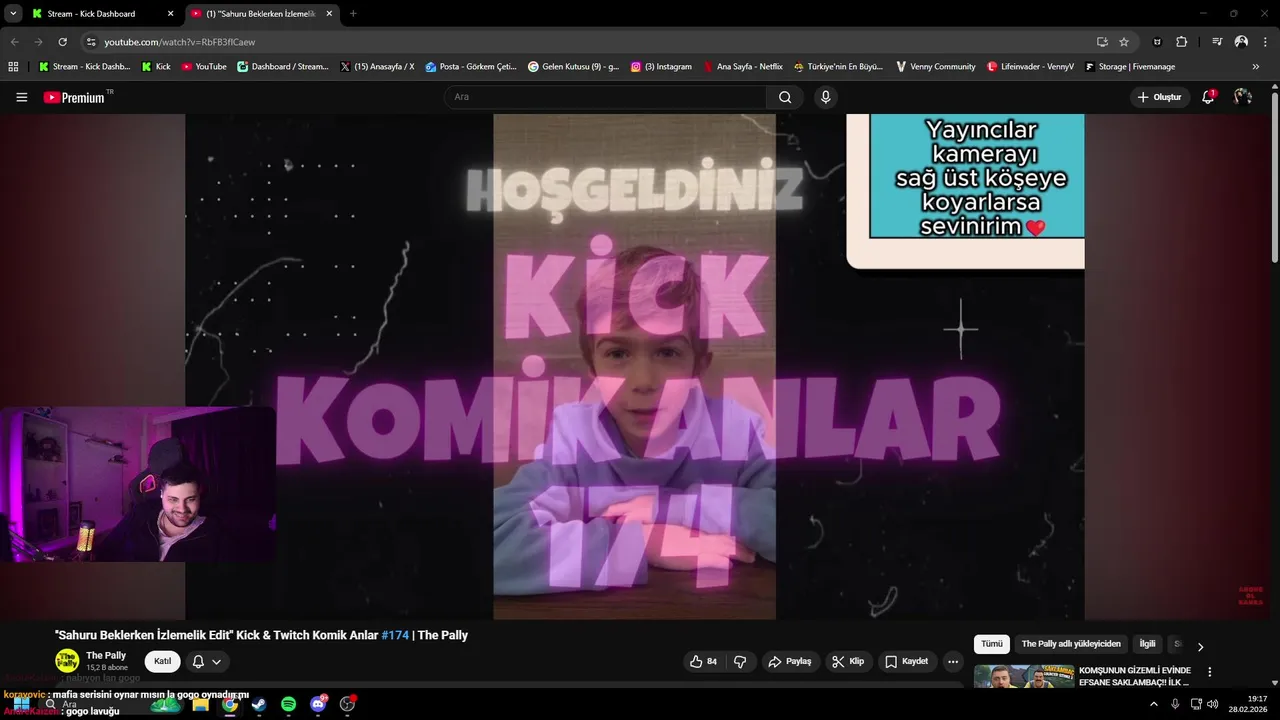Go to YouTube Premium home logo

click(x=75, y=97)
